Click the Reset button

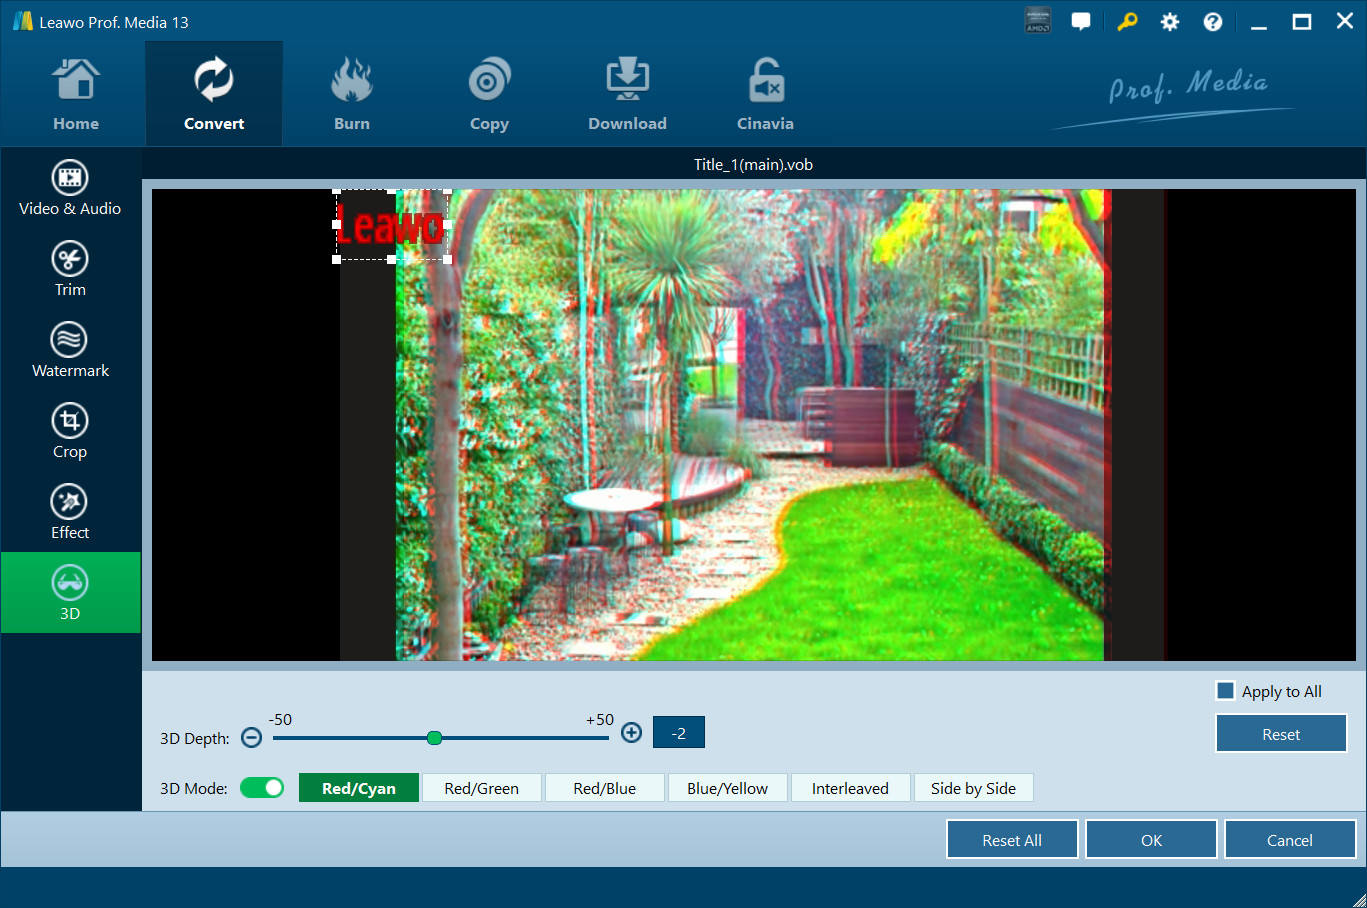[1282, 734]
